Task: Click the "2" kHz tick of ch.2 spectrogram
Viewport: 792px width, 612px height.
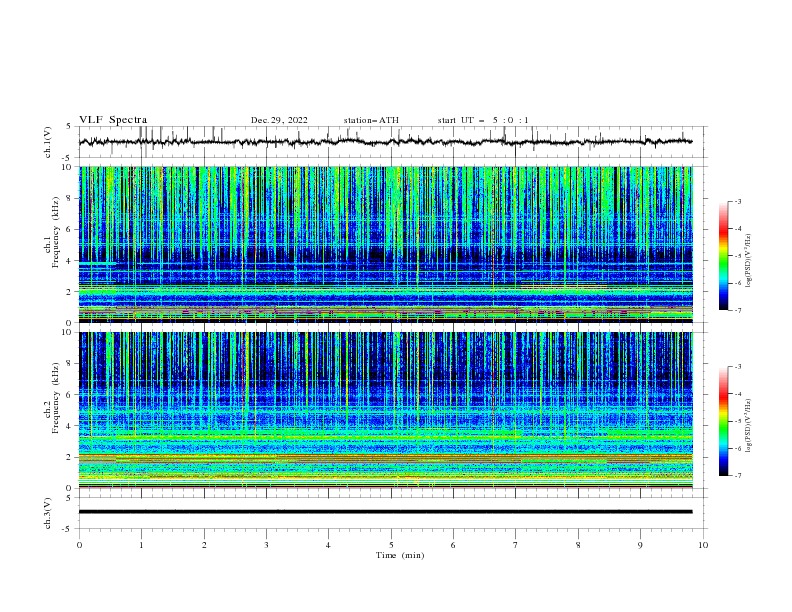Action: (x=69, y=457)
